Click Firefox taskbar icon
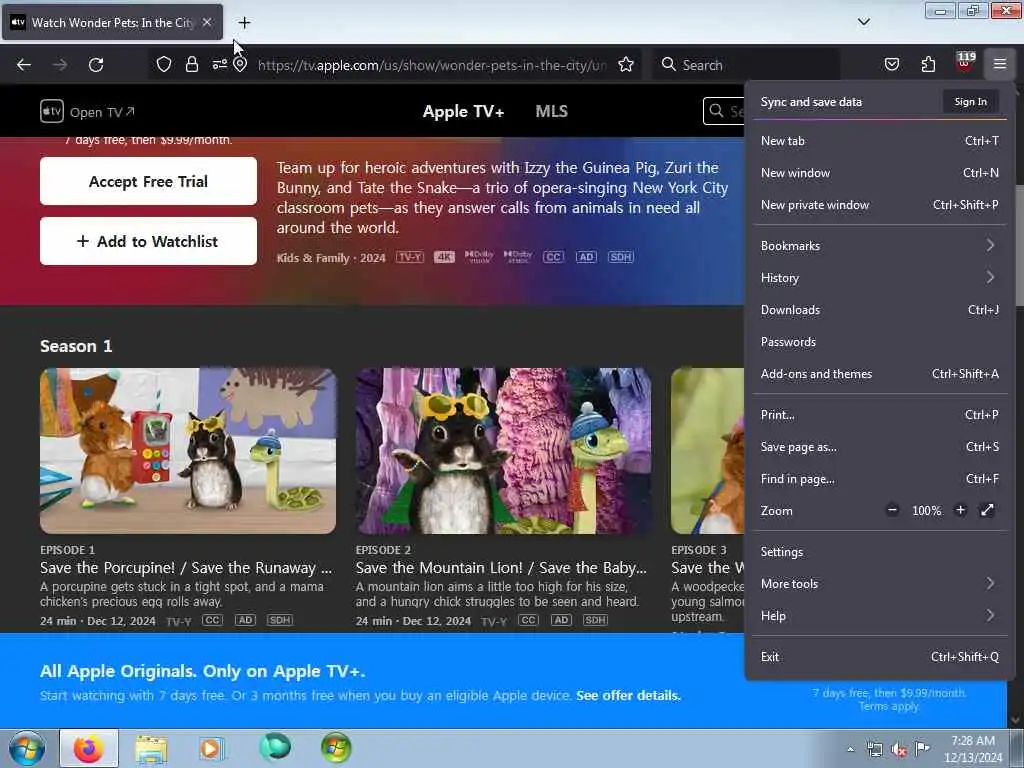The width and height of the screenshot is (1024, 768). tap(89, 748)
